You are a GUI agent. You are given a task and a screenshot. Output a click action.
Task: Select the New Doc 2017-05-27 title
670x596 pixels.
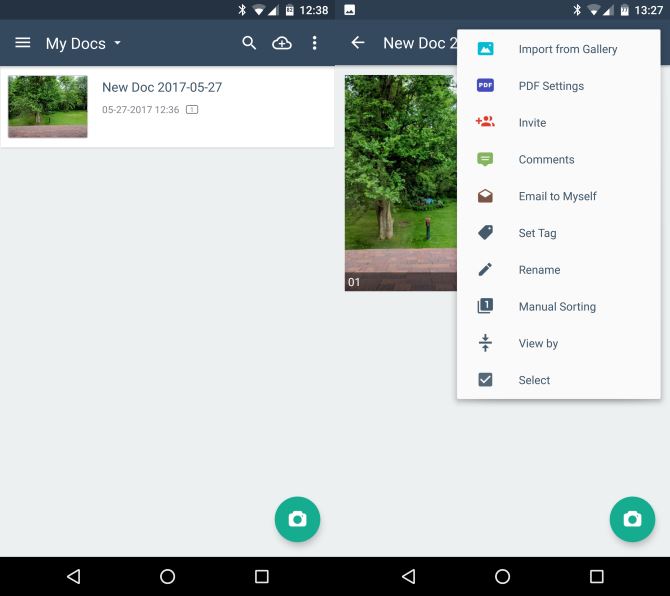click(x=162, y=87)
